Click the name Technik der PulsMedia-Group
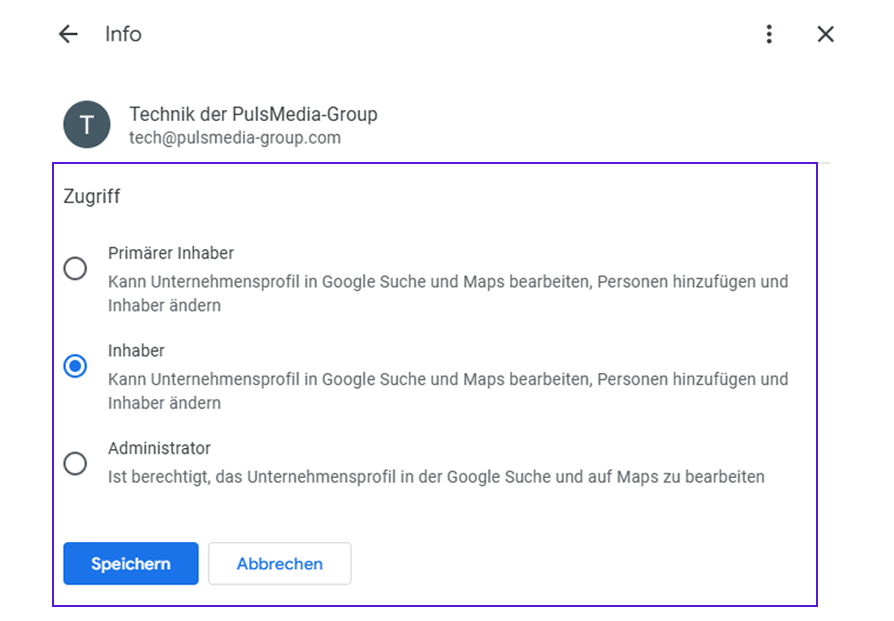The width and height of the screenshot is (894, 621). (253, 114)
